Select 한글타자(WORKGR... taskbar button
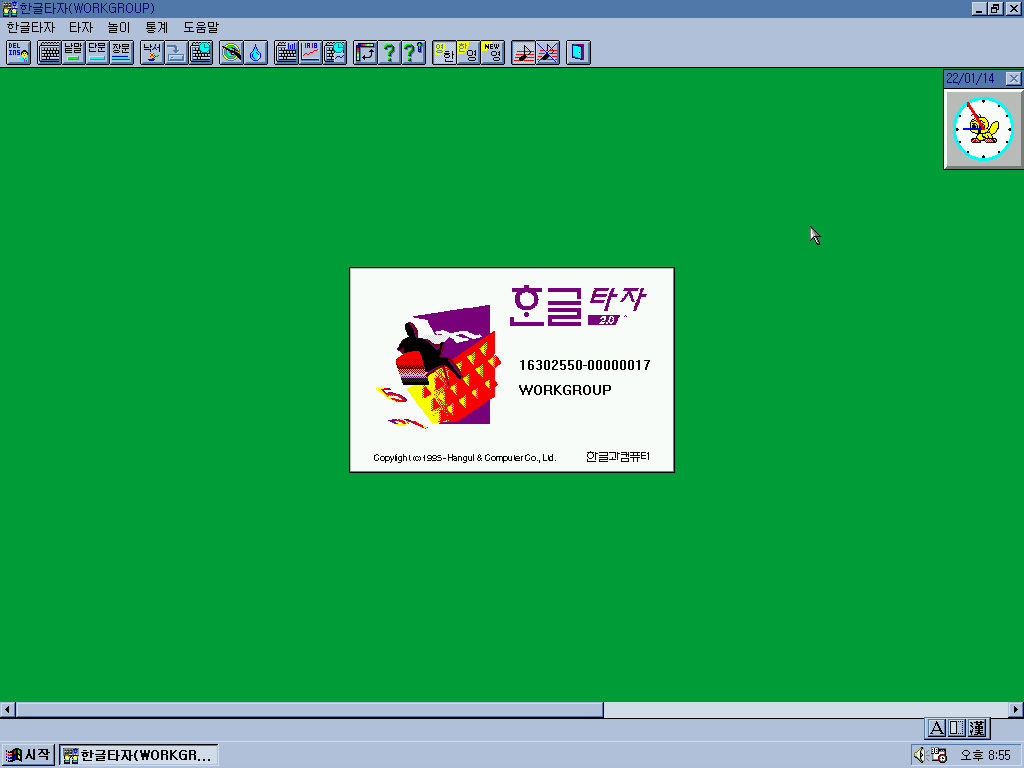 (138, 755)
